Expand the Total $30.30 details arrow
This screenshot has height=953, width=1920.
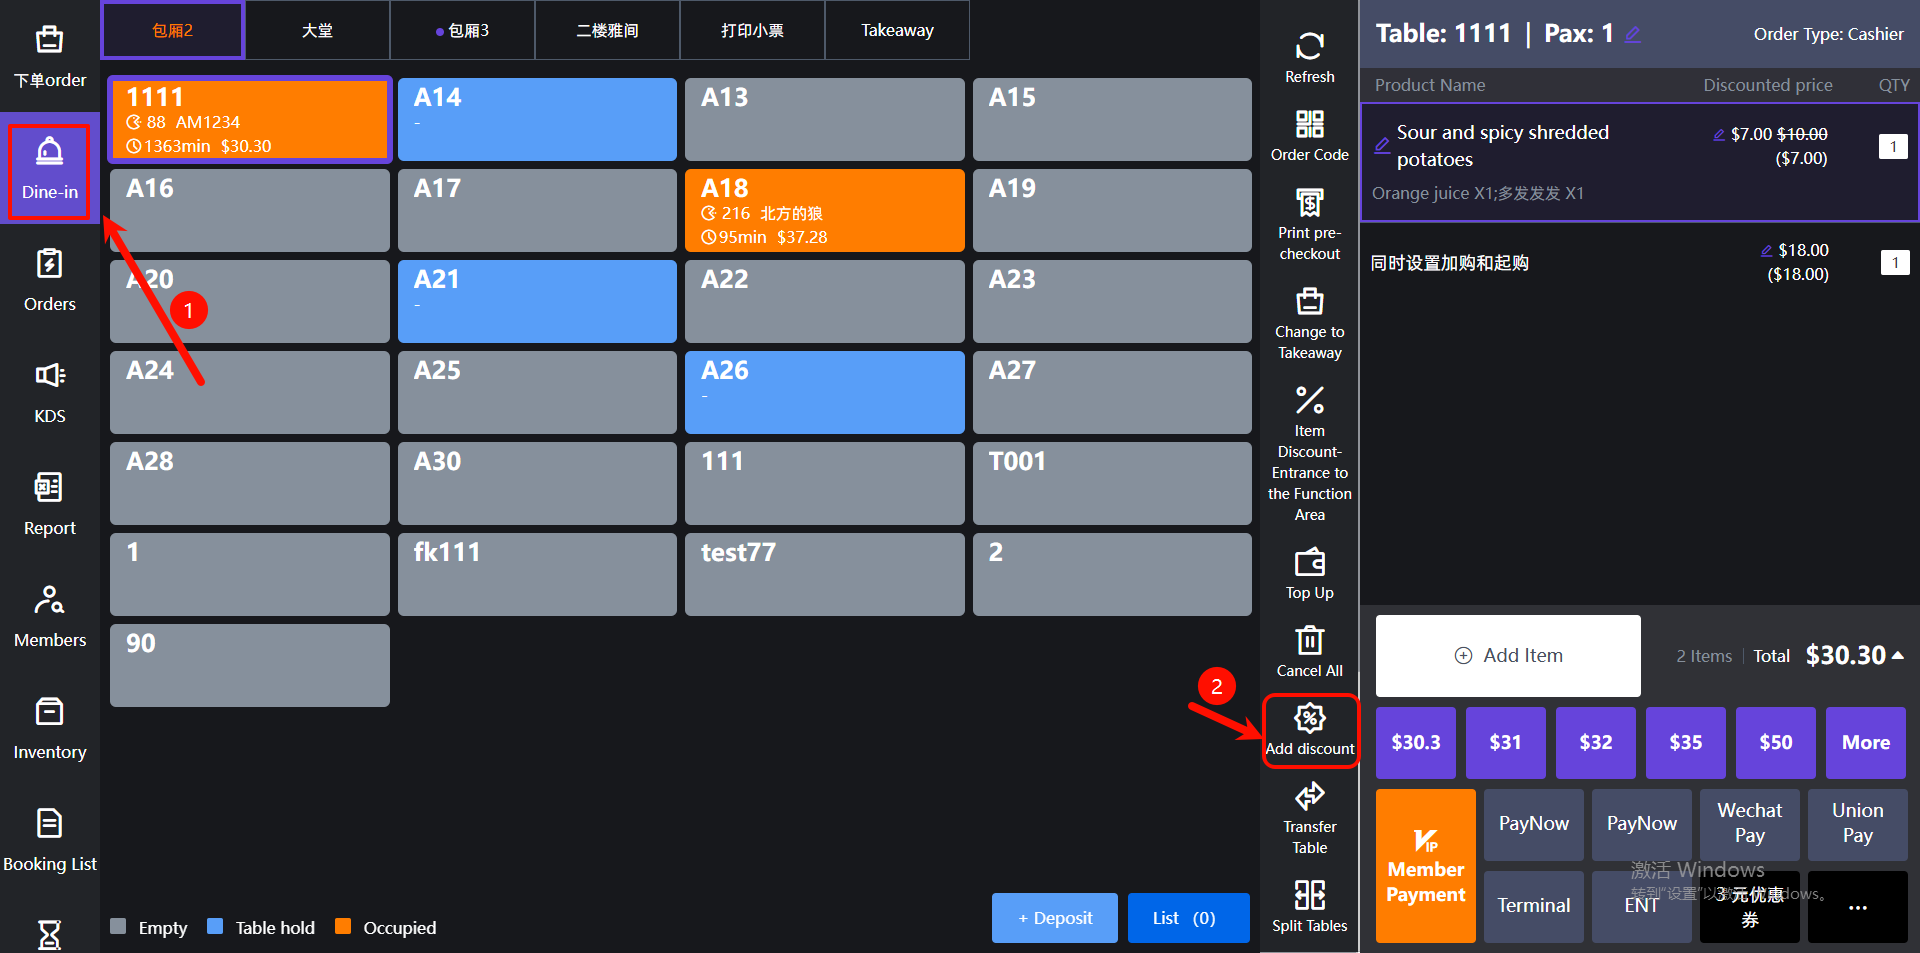tap(1897, 655)
